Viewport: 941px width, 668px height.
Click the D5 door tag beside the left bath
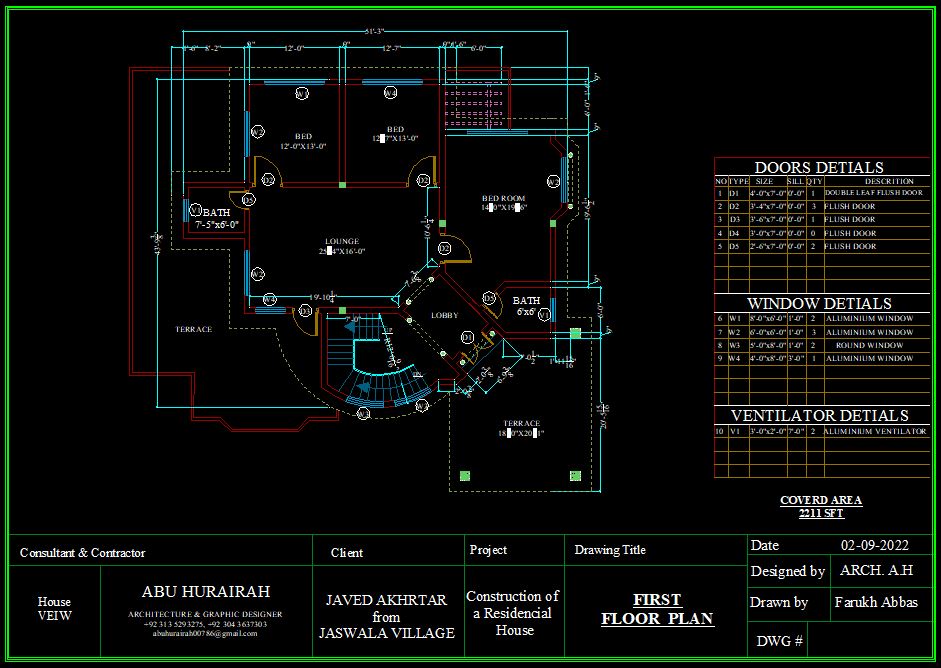pos(248,199)
